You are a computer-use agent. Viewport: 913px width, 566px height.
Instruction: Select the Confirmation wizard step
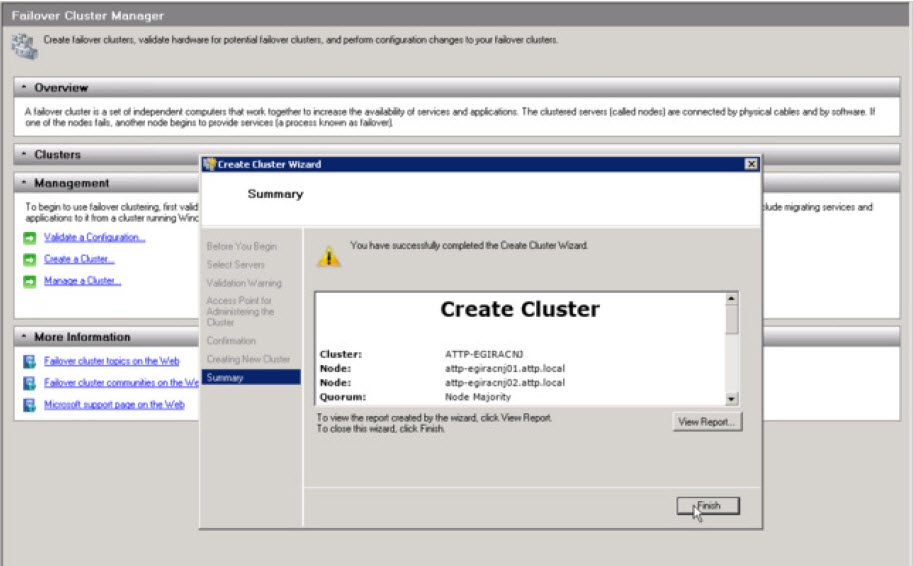point(231,341)
